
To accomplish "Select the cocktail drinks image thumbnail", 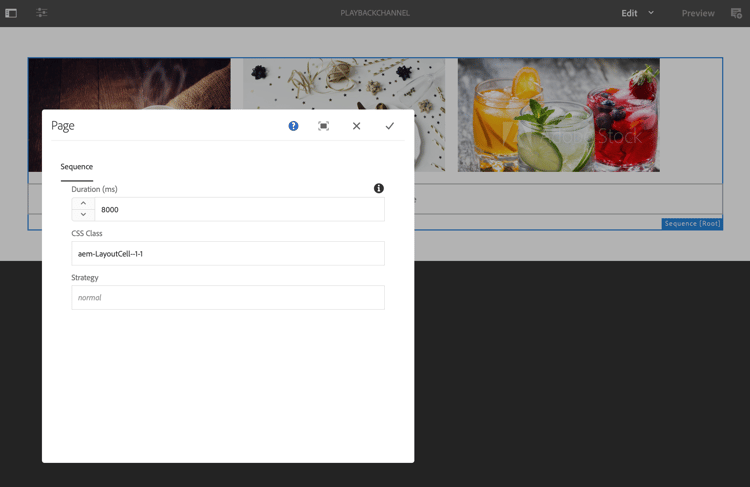I will pyautogui.click(x=559, y=115).
